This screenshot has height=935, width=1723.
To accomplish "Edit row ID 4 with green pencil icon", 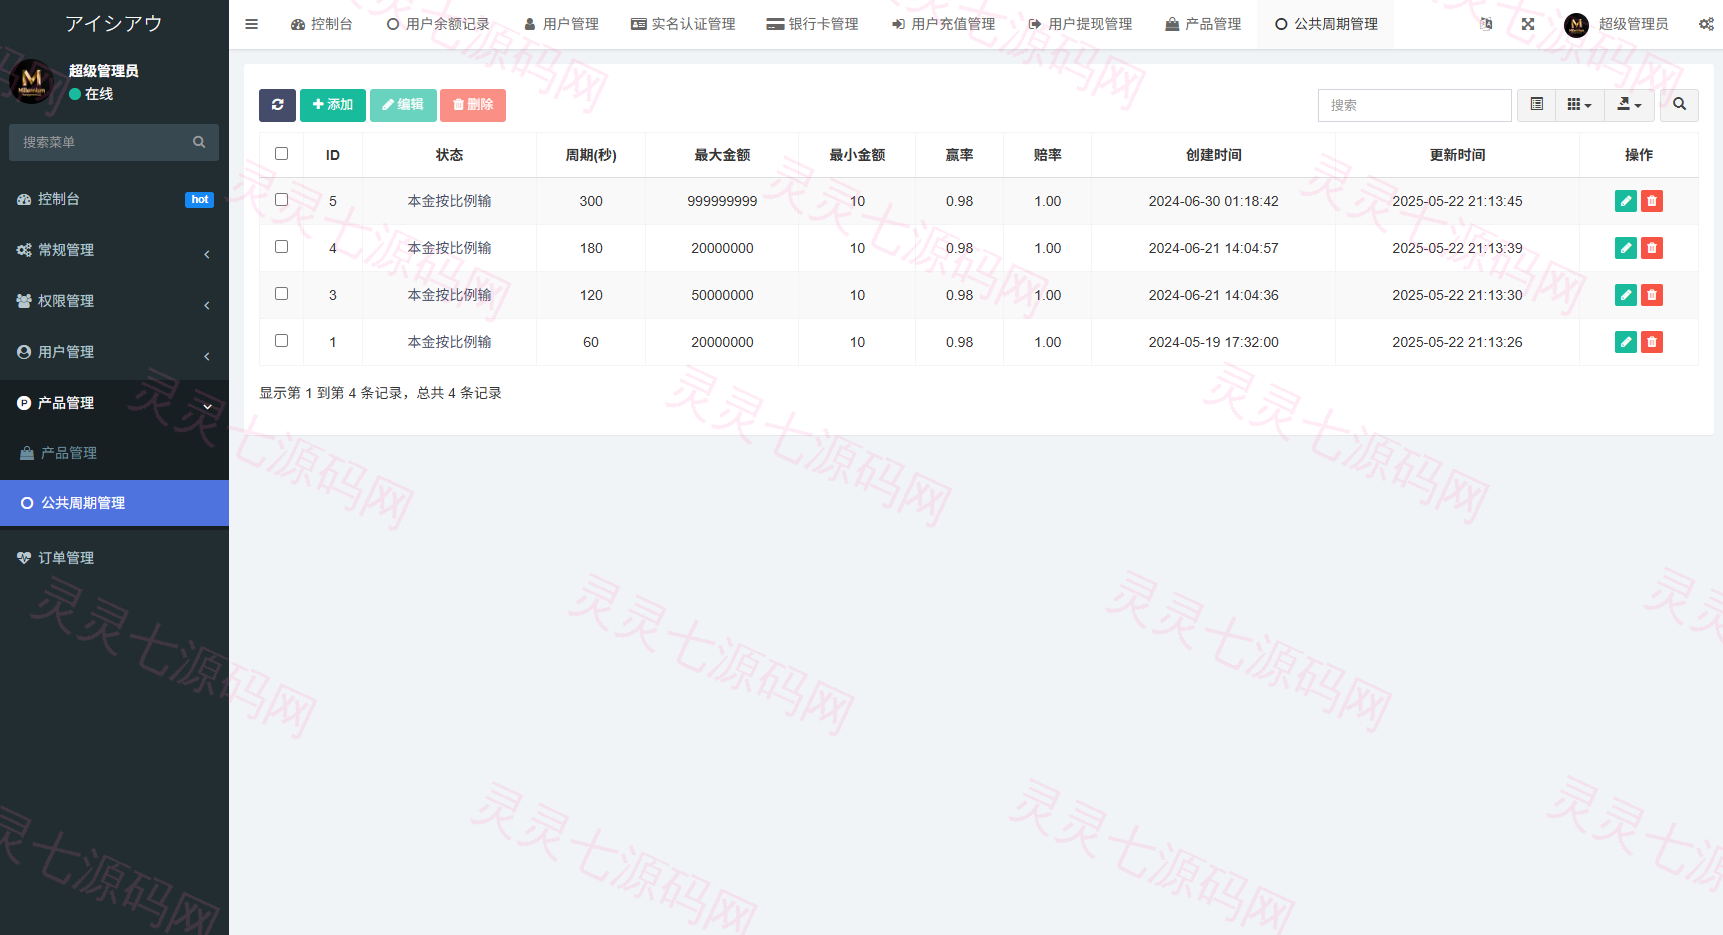I will (x=1626, y=248).
